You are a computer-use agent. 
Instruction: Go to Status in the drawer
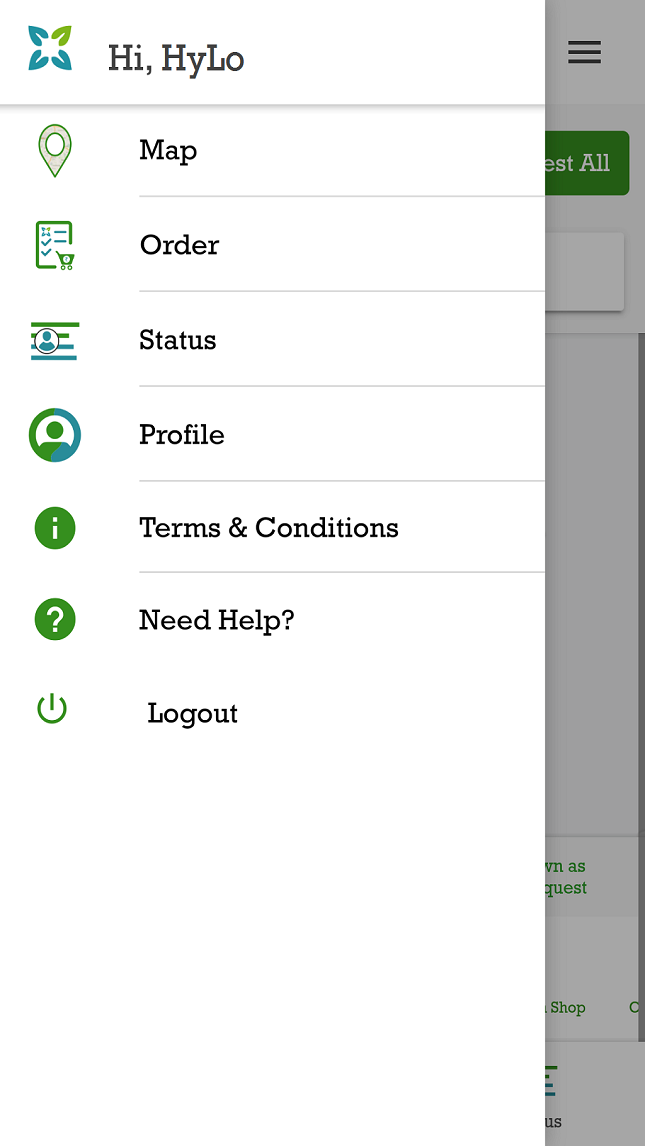pyautogui.click(x=177, y=340)
